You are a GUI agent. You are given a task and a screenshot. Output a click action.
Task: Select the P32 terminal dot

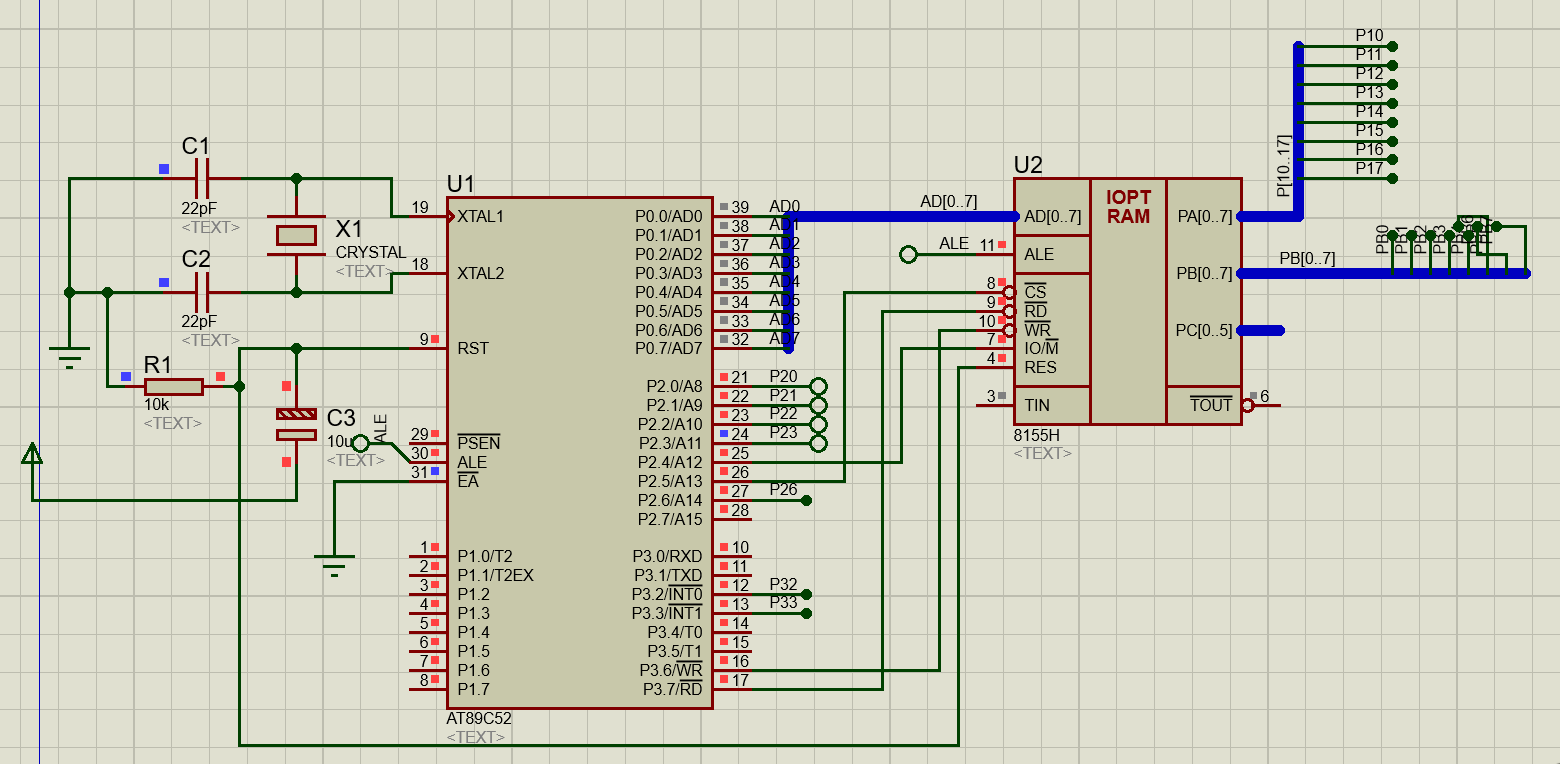pyautogui.click(x=807, y=594)
